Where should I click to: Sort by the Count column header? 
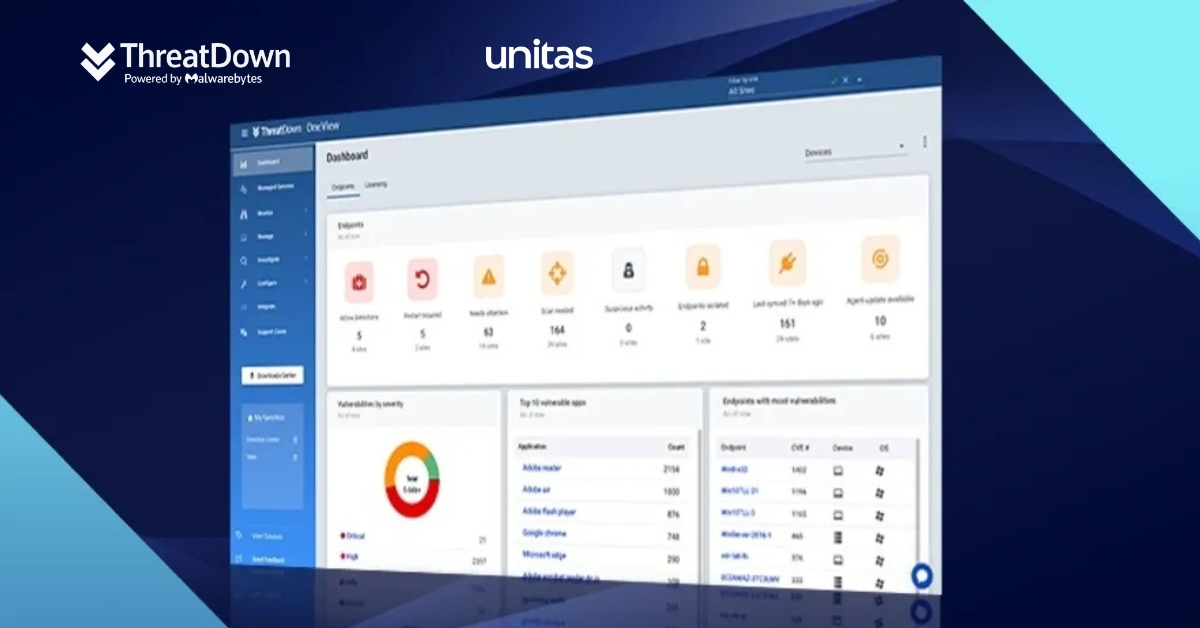tap(676, 447)
